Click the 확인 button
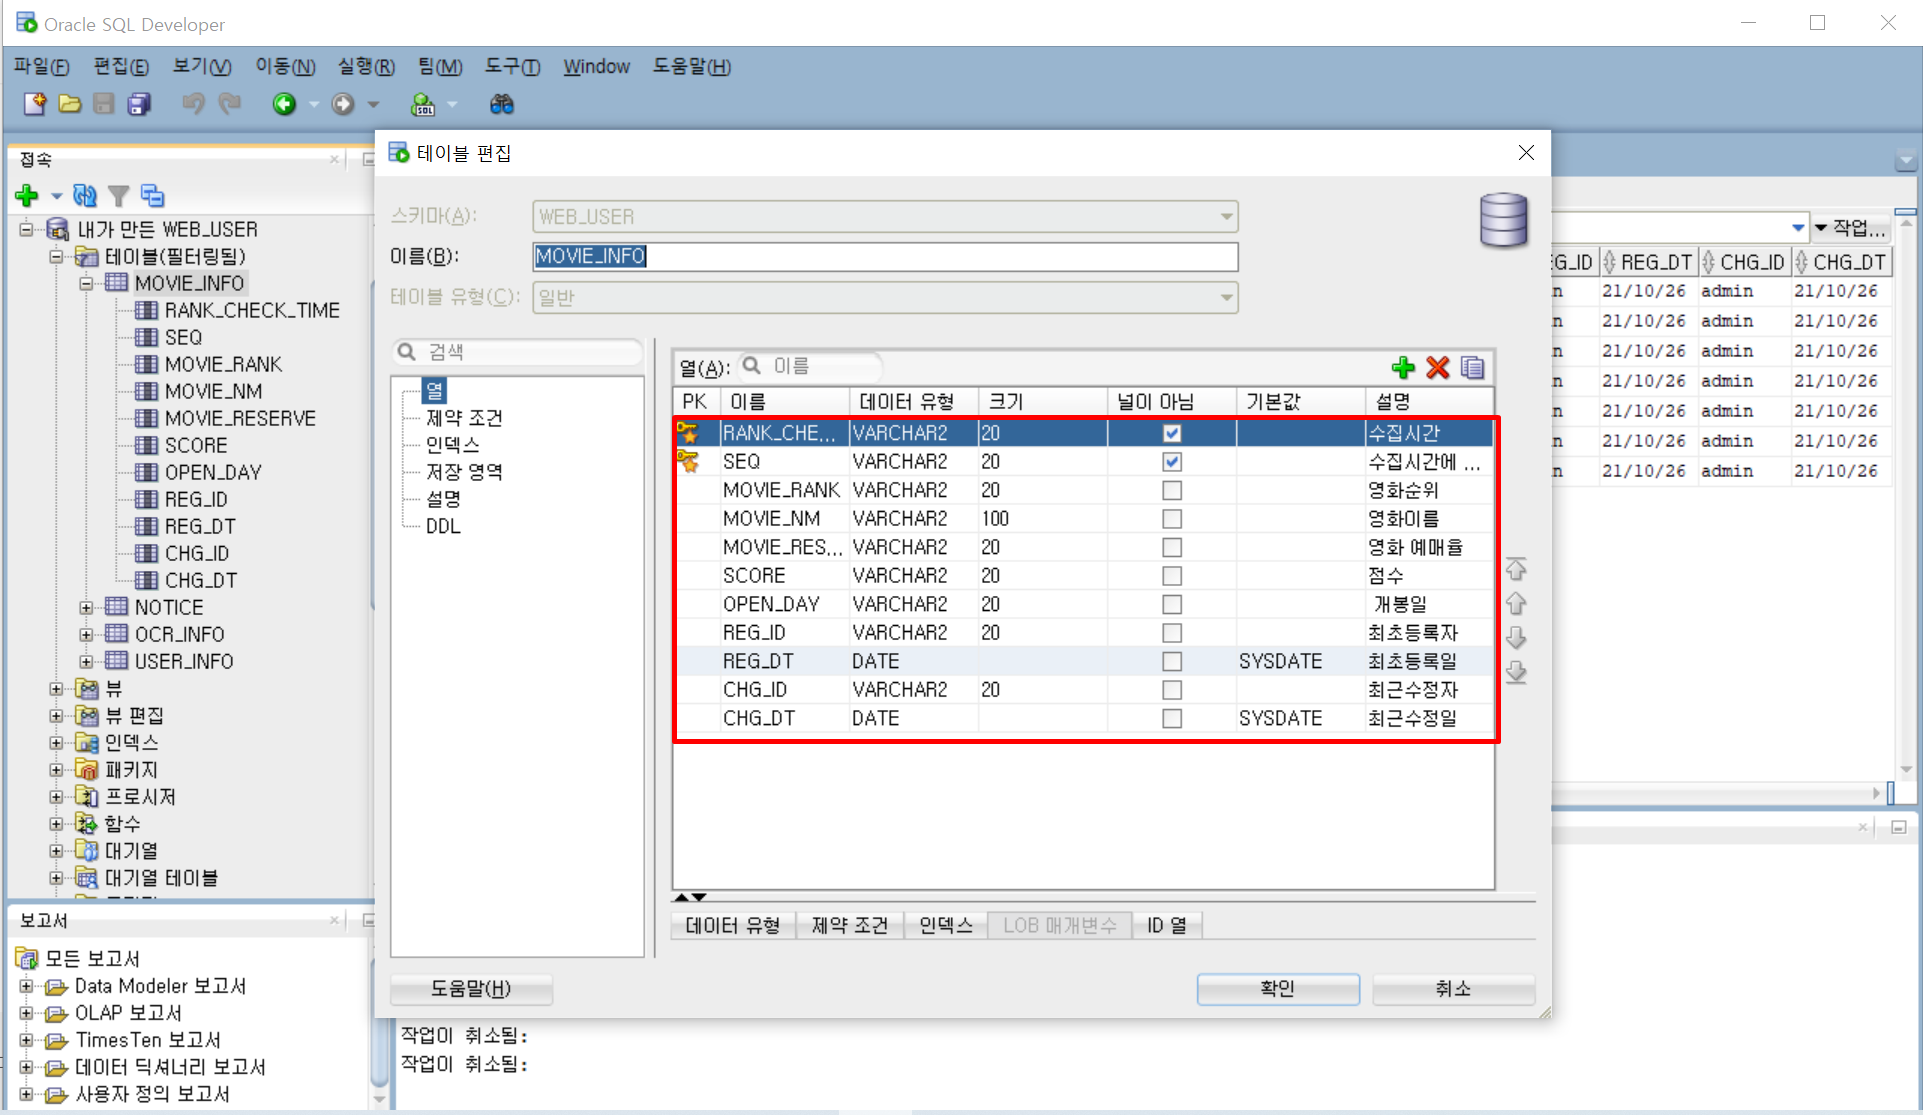Viewport: 1923px width, 1115px height. [x=1277, y=989]
